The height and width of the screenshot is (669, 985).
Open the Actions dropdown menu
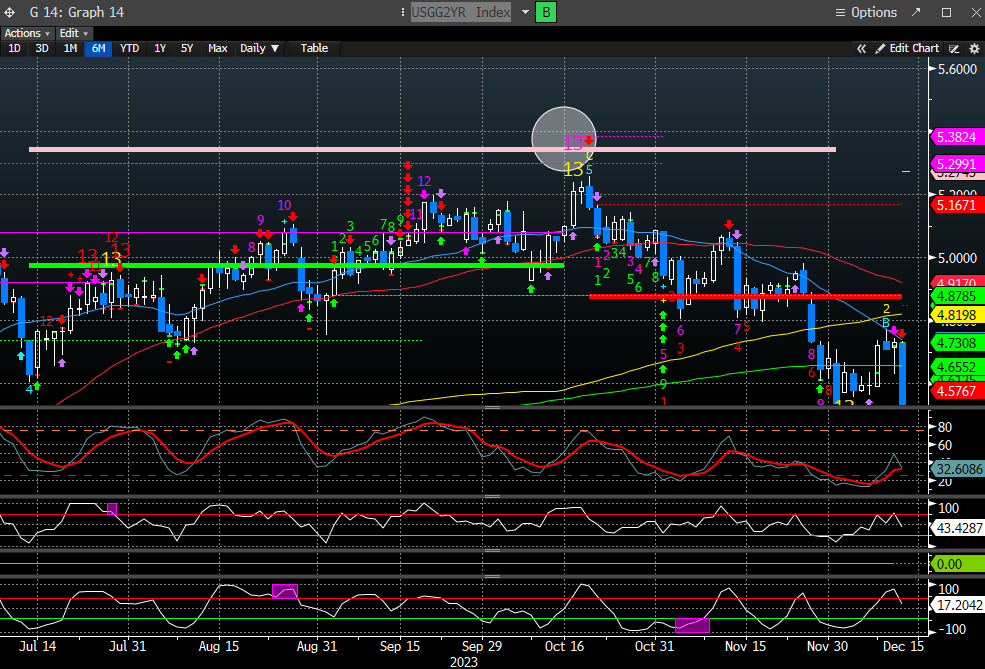(26, 33)
